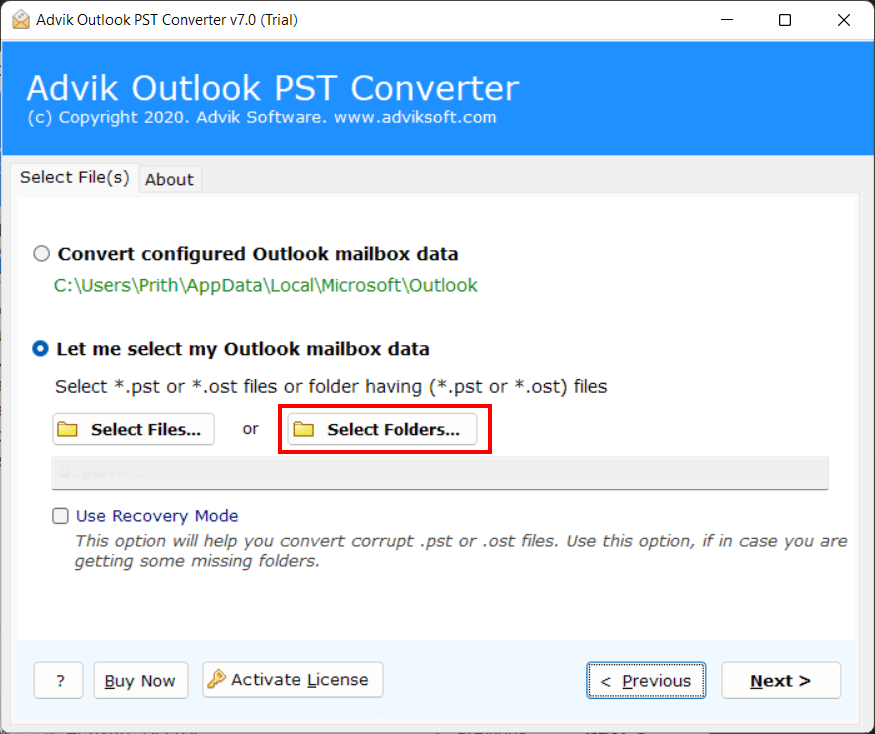This screenshot has width=875, height=734.
Task: Click the Activate License button
Action: point(292,680)
